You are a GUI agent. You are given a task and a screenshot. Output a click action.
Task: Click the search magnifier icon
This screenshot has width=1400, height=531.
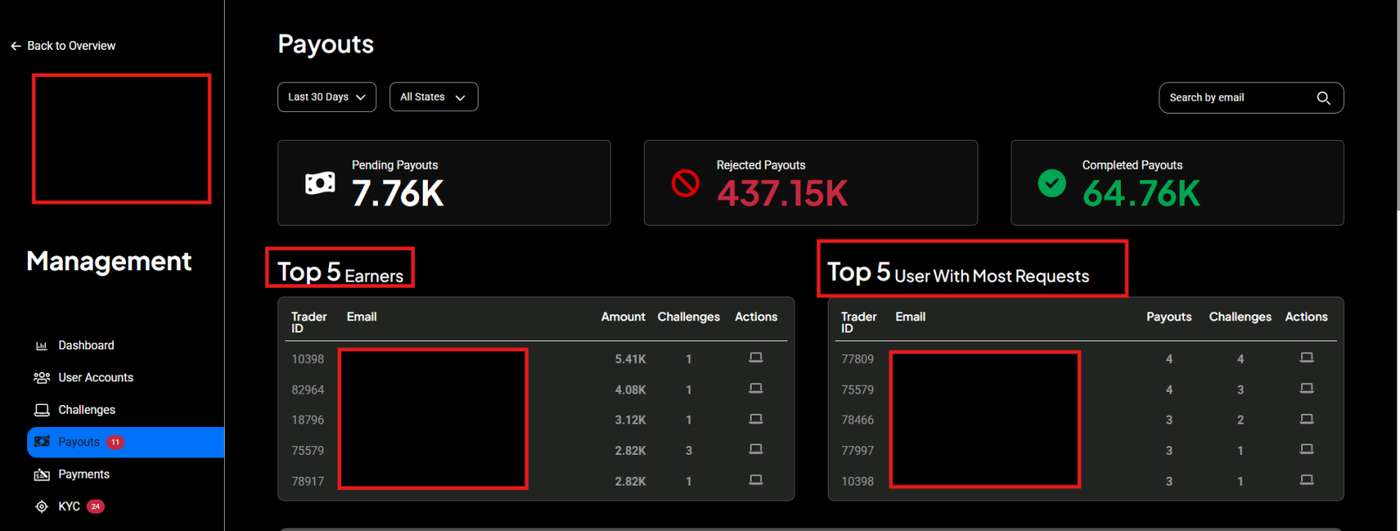pos(1323,98)
